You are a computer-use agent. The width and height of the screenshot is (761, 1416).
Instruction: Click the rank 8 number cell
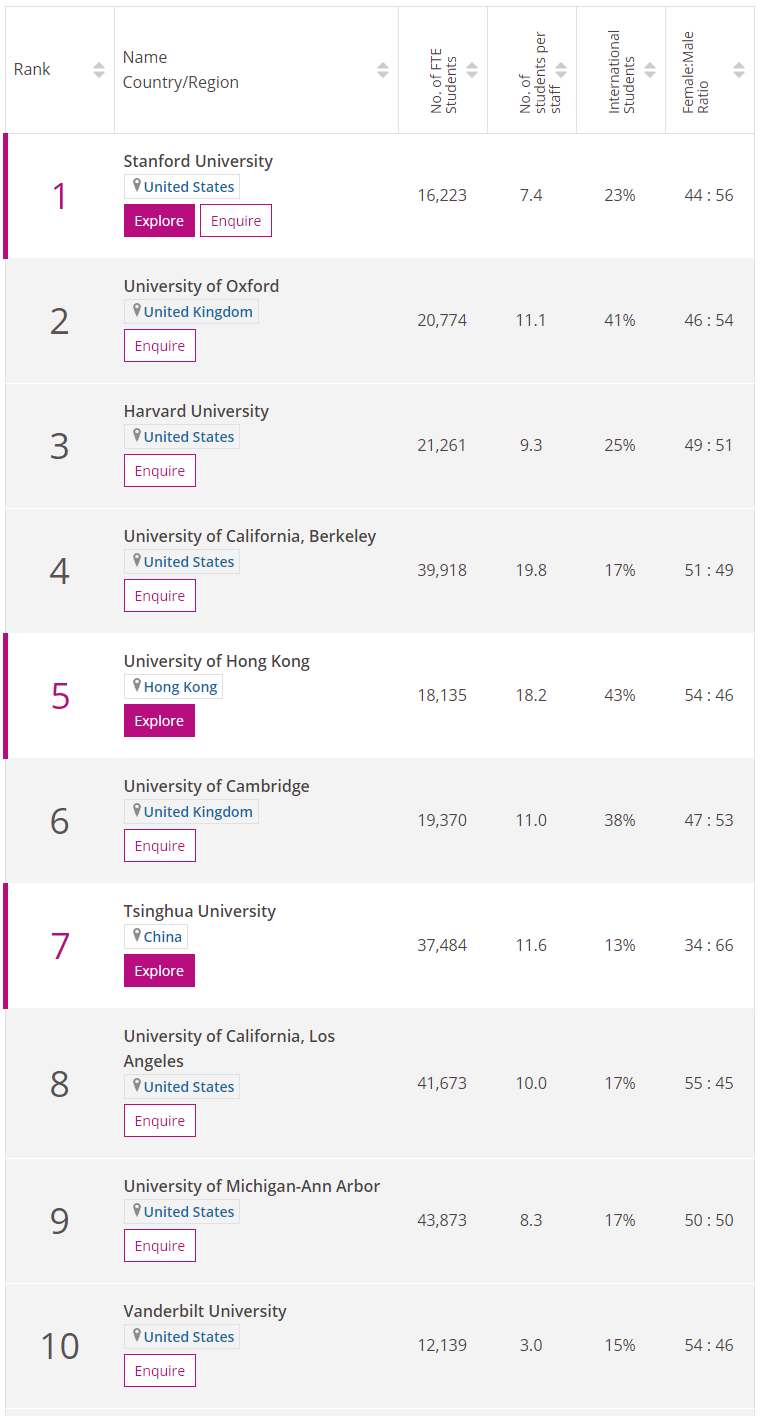pos(60,1084)
